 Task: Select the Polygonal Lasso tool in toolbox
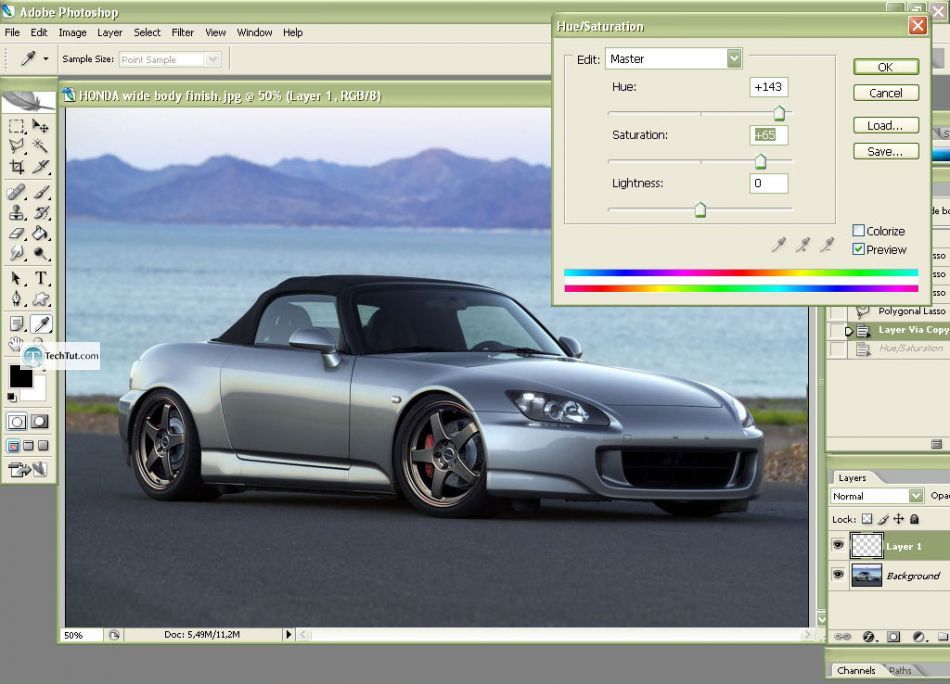click(17, 145)
